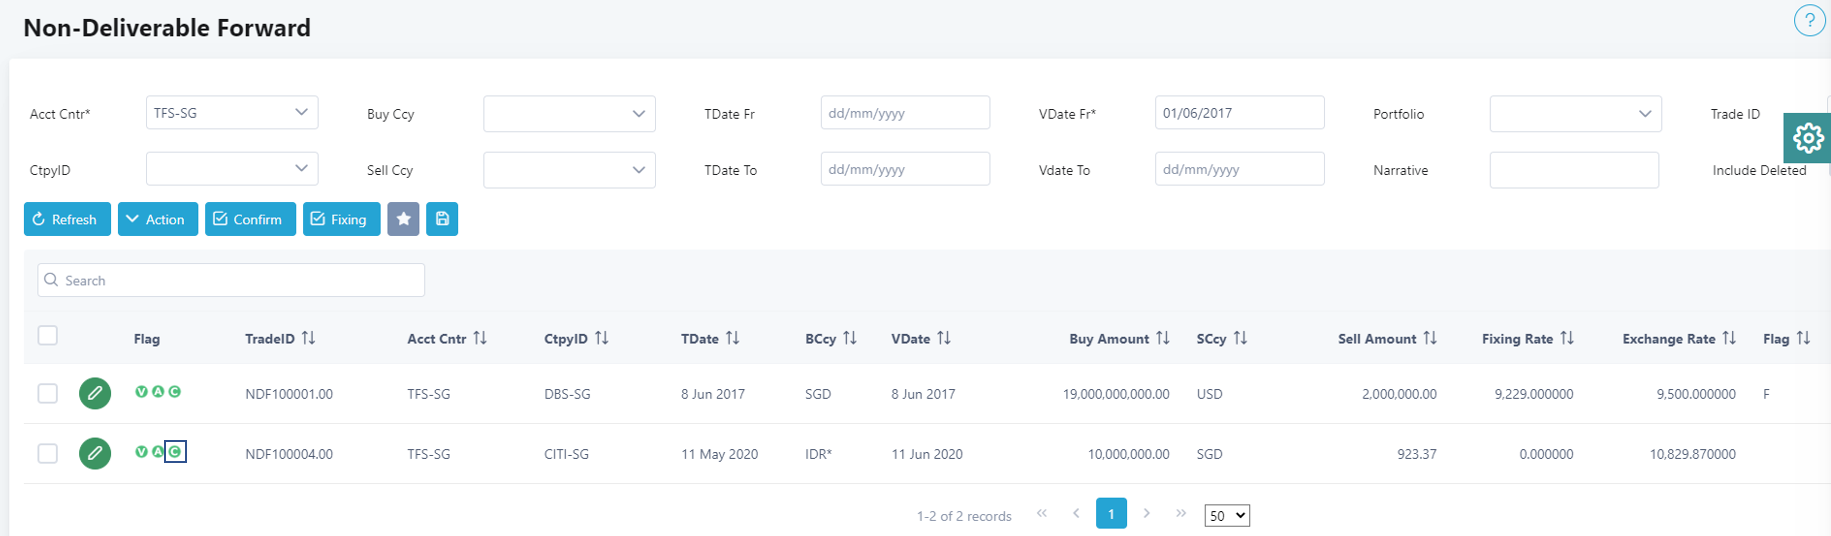The height and width of the screenshot is (536, 1831).
Task: Select the checkbox for NDF100001.00 row
Action: coord(48,394)
